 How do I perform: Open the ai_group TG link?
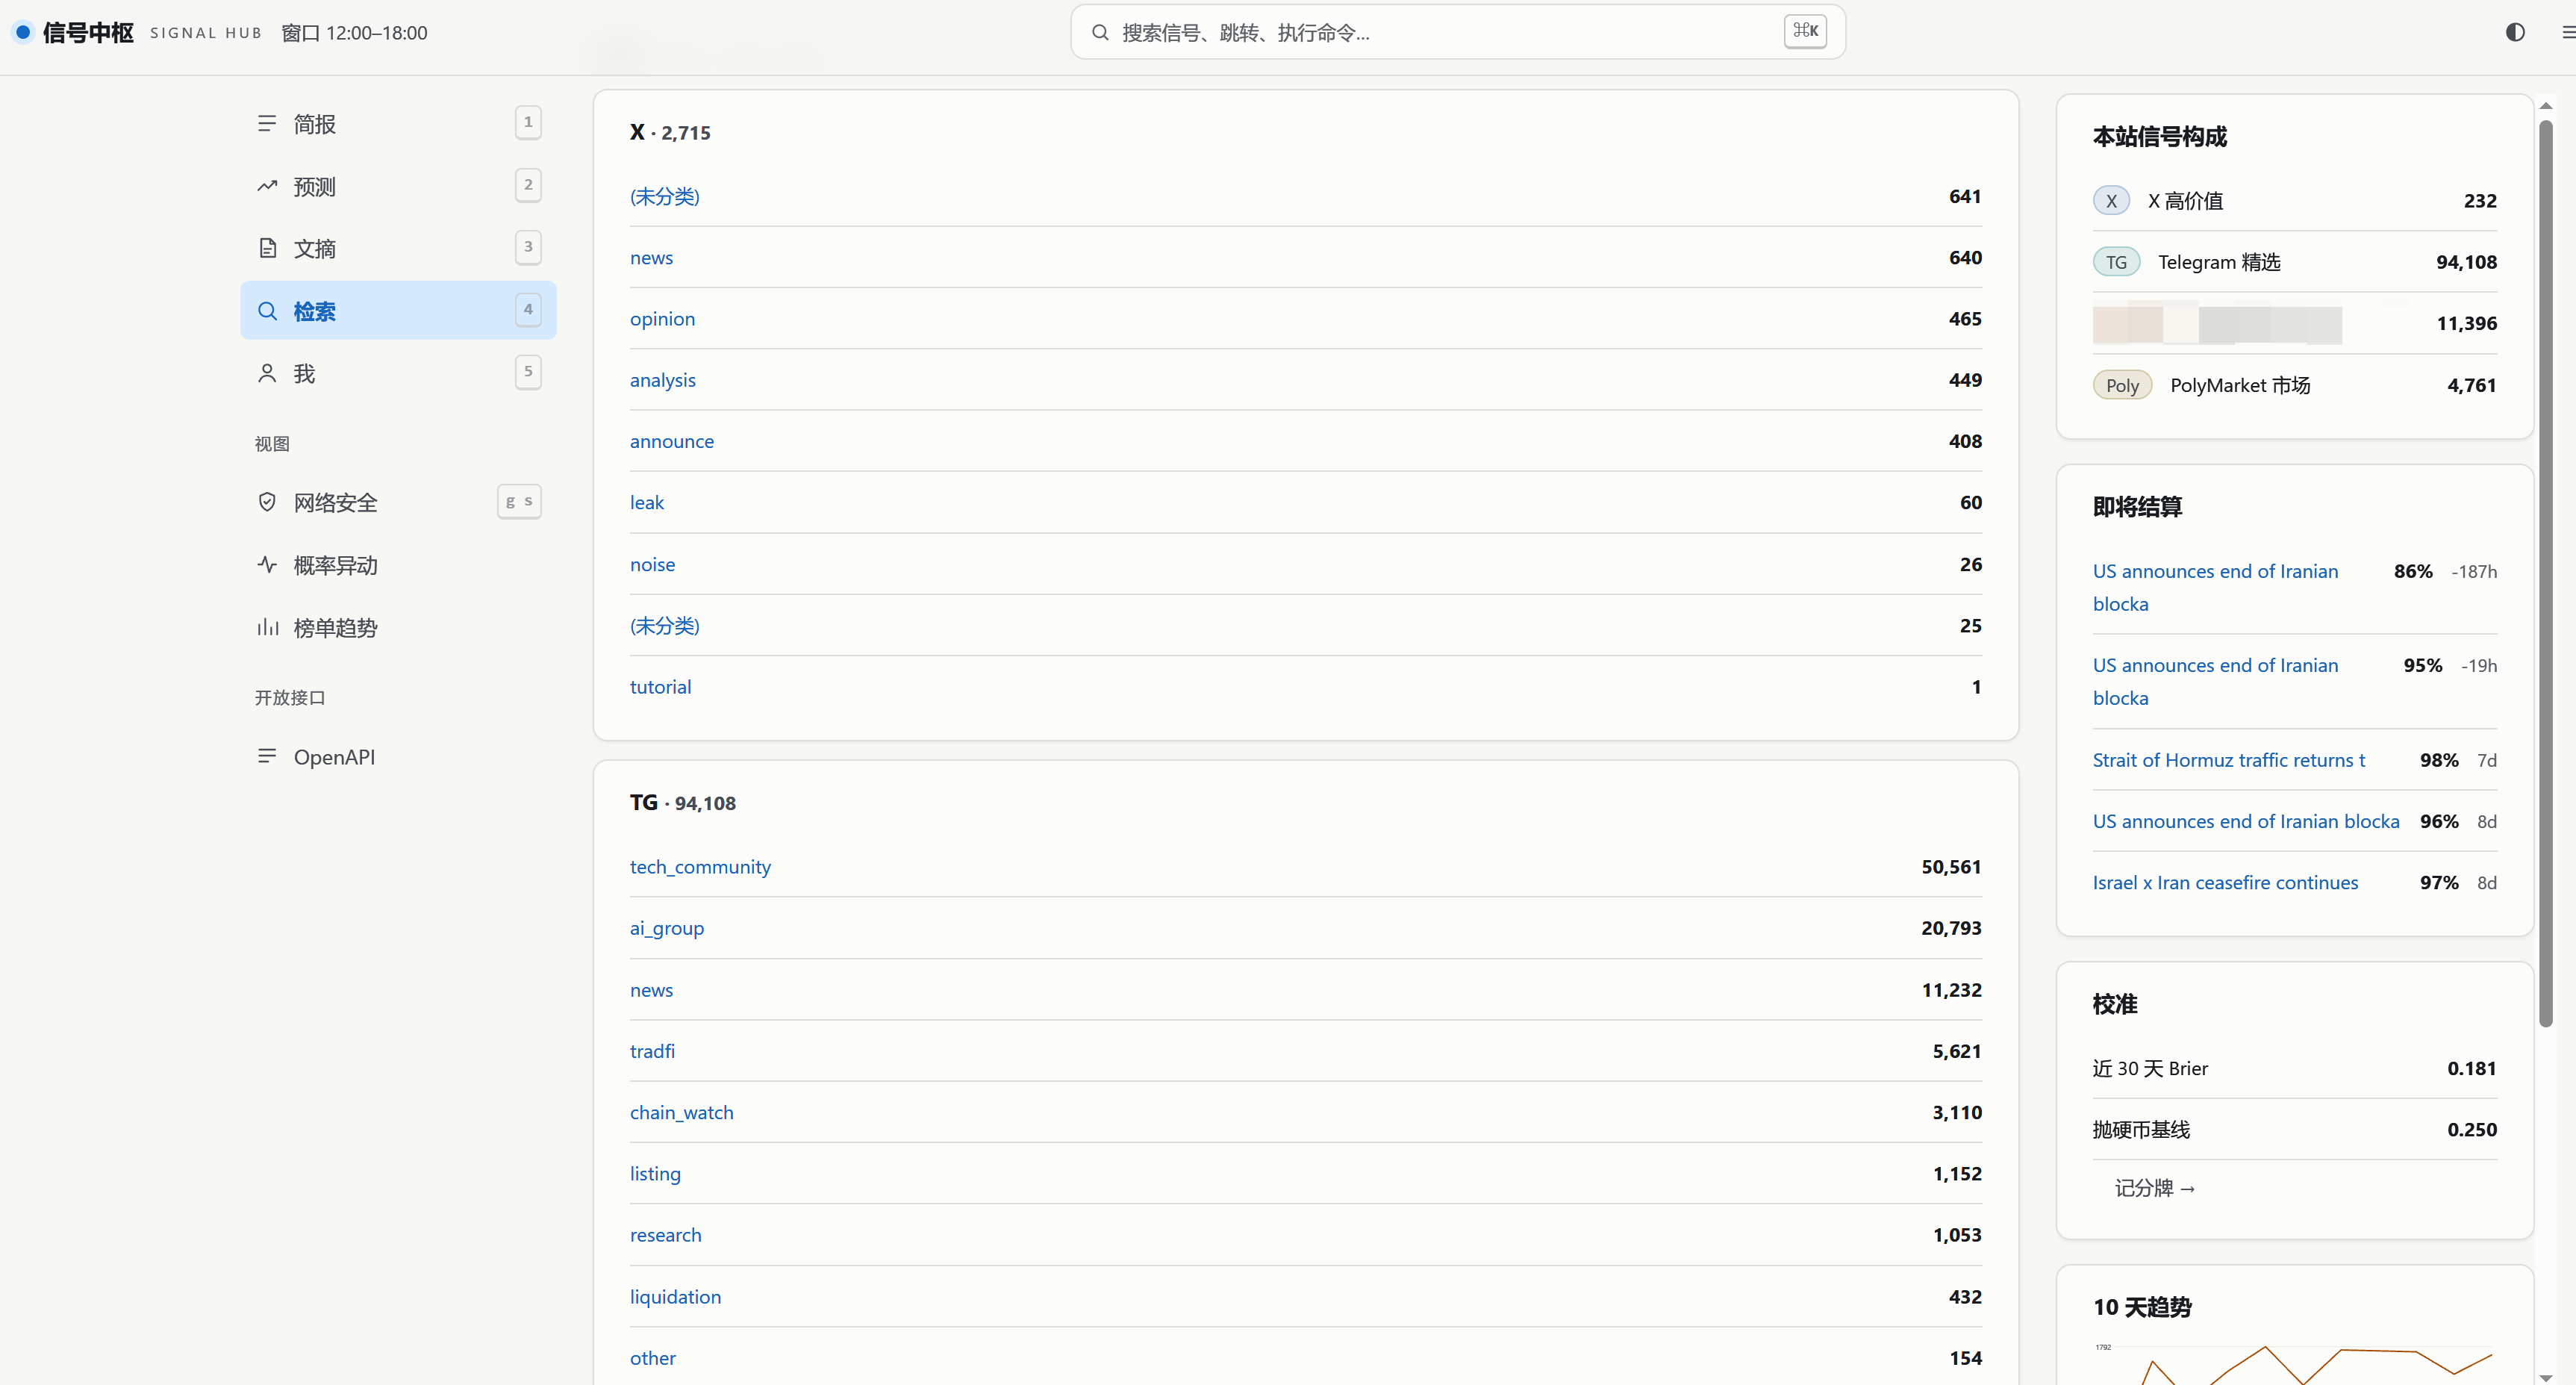pyautogui.click(x=667, y=928)
